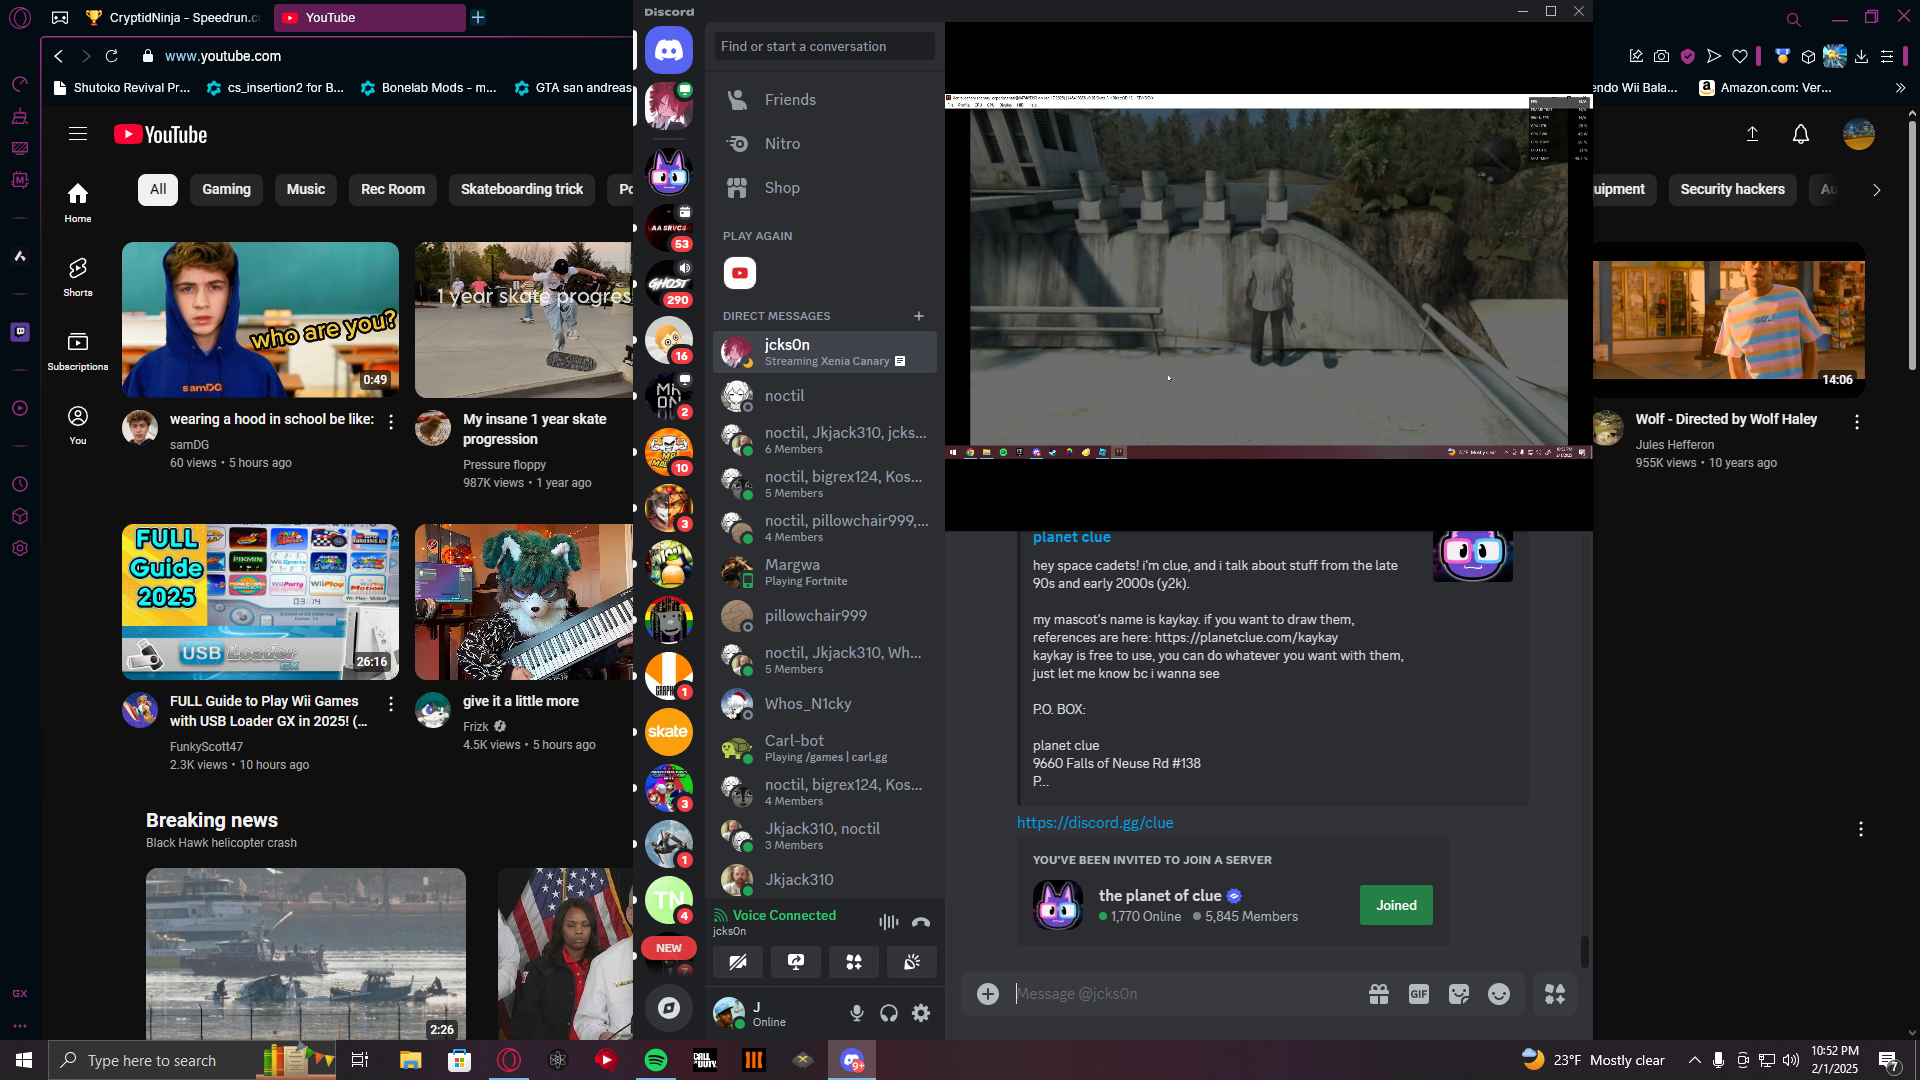This screenshot has height=1080, width=1920.
Task: Toggle camera on in voice controls
Action: point(738,962)
